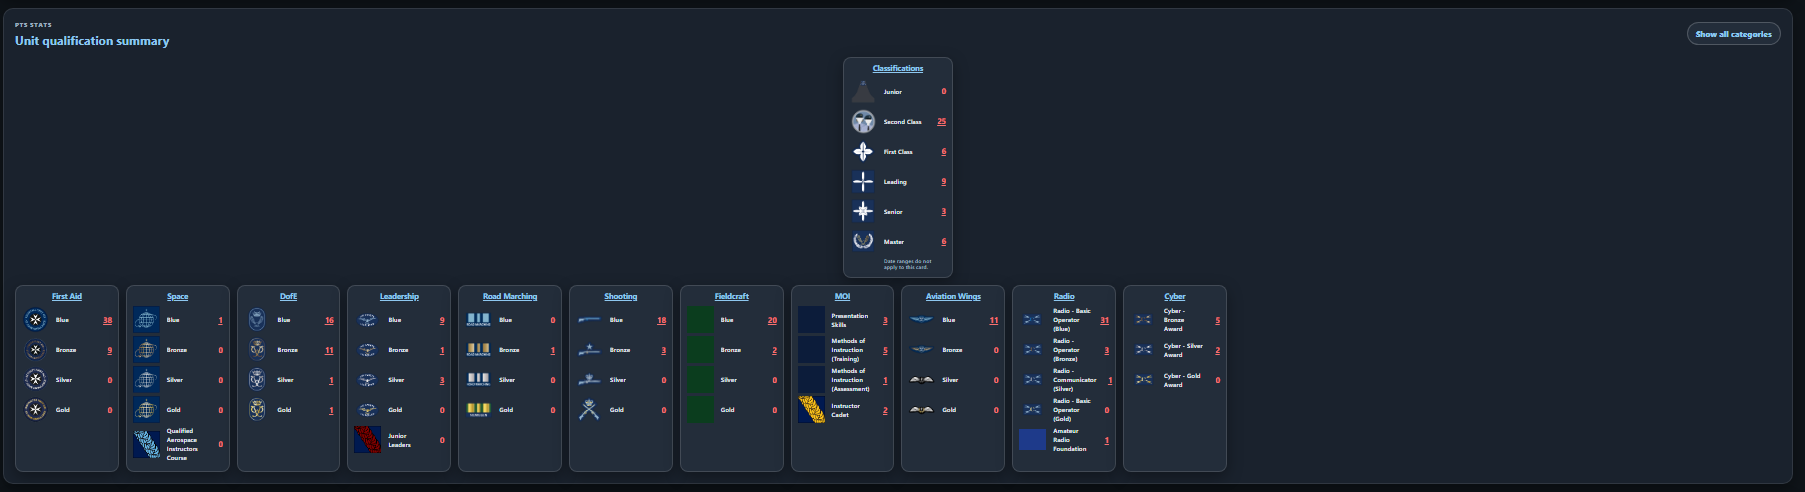The width and height of the screenshot is (1805, 492).
Task: Click the 'Cyber - Silver Award' label
Action: (1183, 350)
